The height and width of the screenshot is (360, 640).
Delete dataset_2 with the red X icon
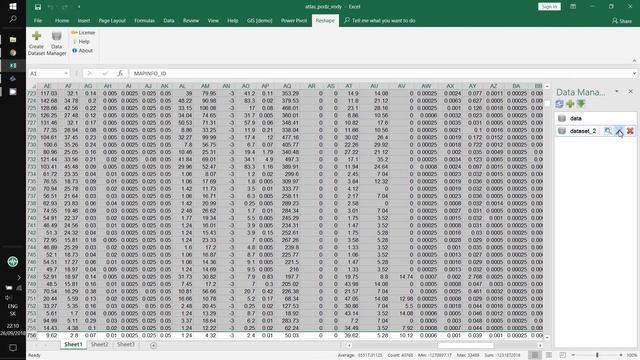(x=630, y=131)
